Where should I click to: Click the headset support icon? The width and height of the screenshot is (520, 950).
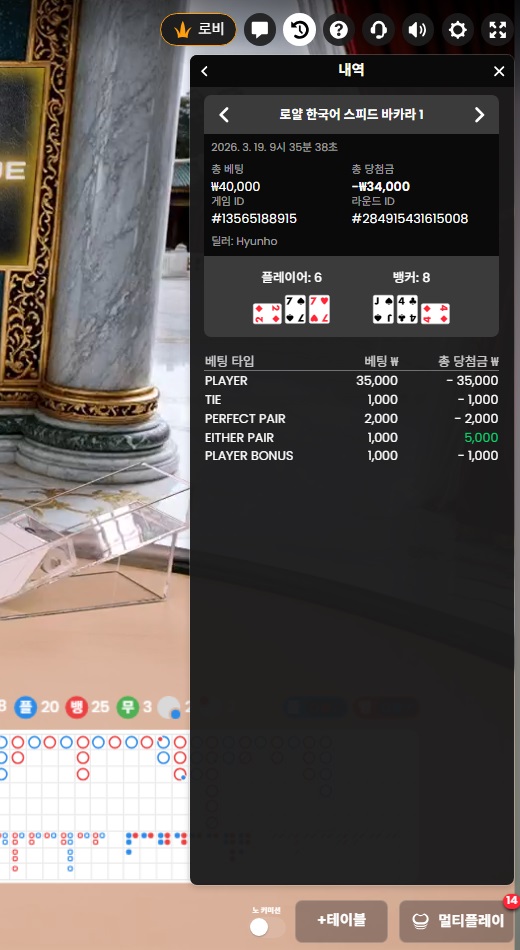[x=378, y=29]
